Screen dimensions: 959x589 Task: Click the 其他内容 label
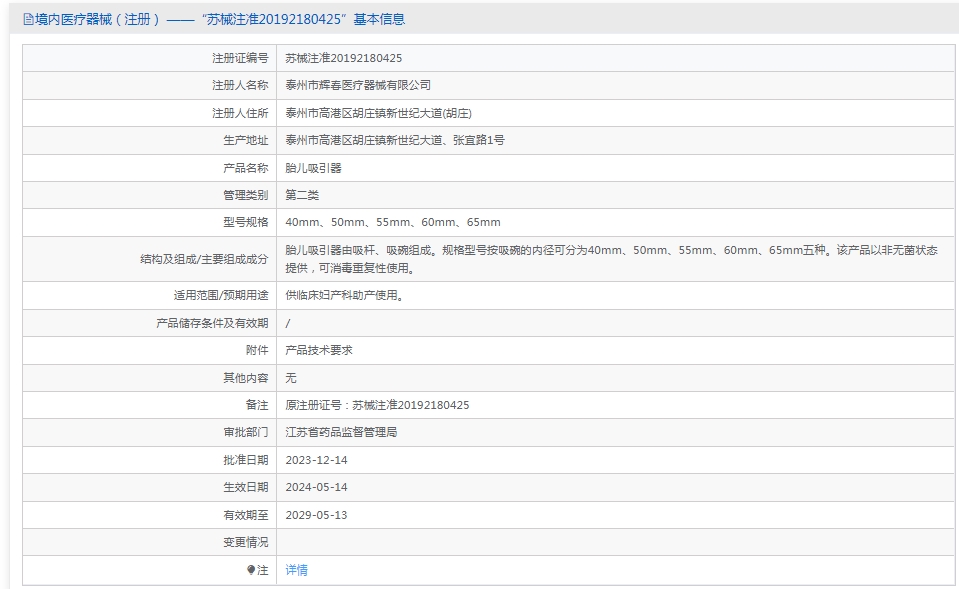(246, 378)
